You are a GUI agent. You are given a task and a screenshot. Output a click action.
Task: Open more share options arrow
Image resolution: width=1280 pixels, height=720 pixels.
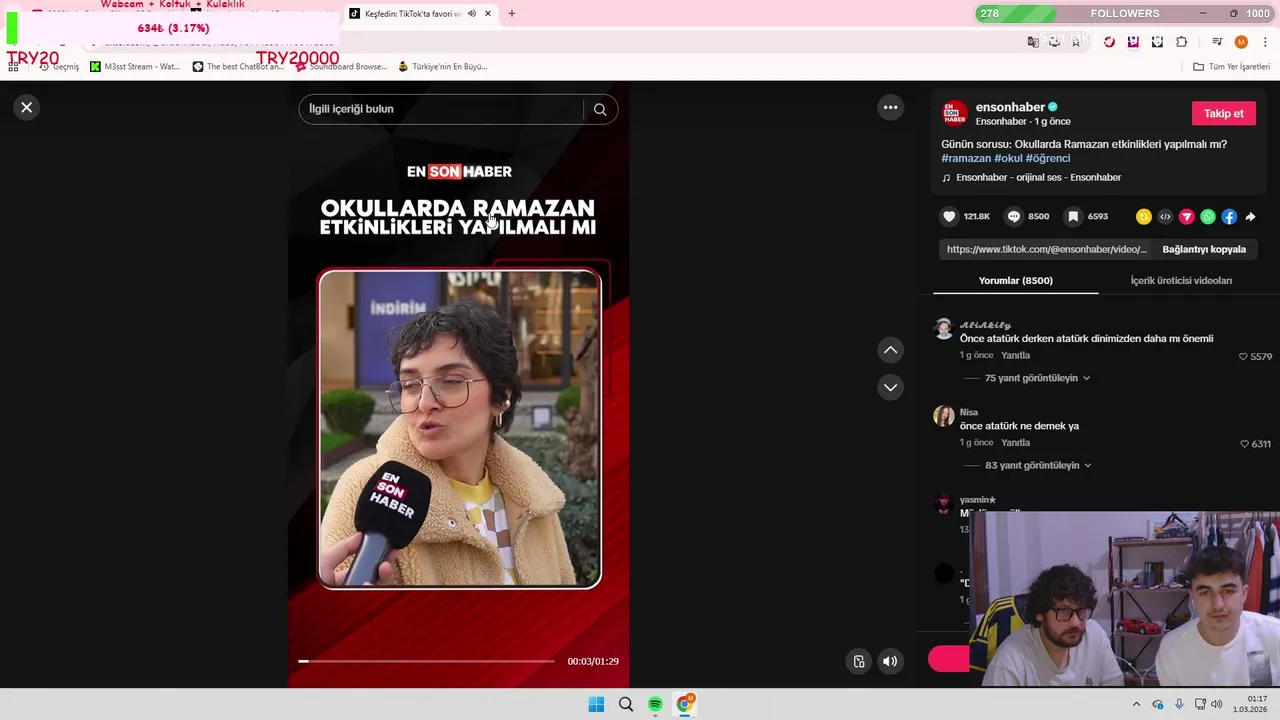(1250, 216)
